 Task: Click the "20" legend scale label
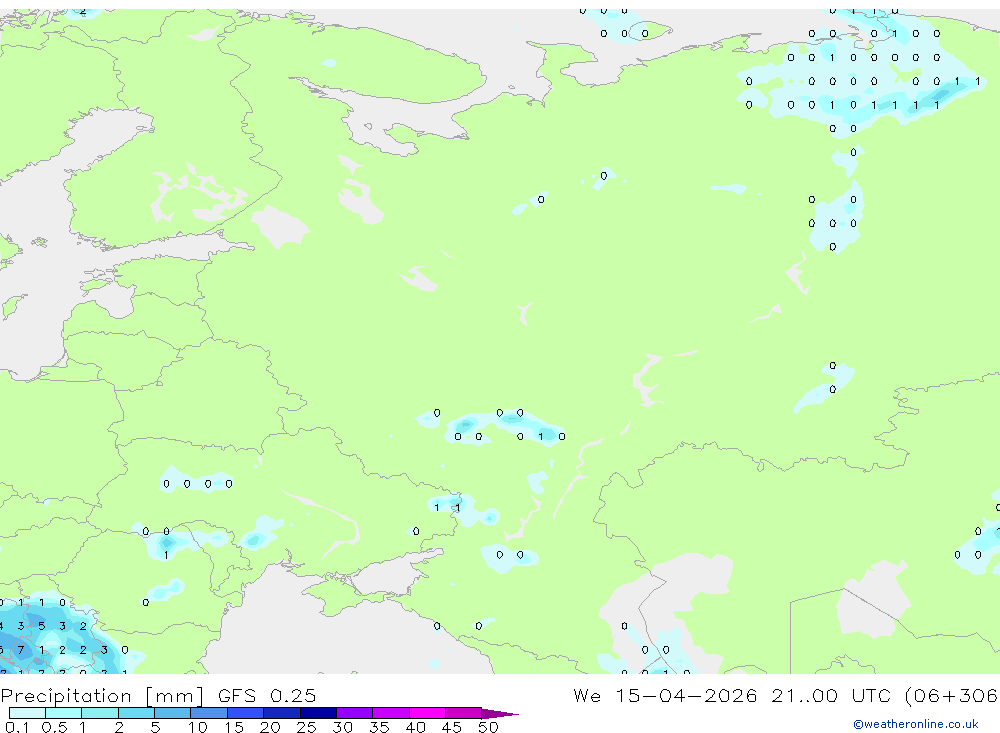coord(270,727)
